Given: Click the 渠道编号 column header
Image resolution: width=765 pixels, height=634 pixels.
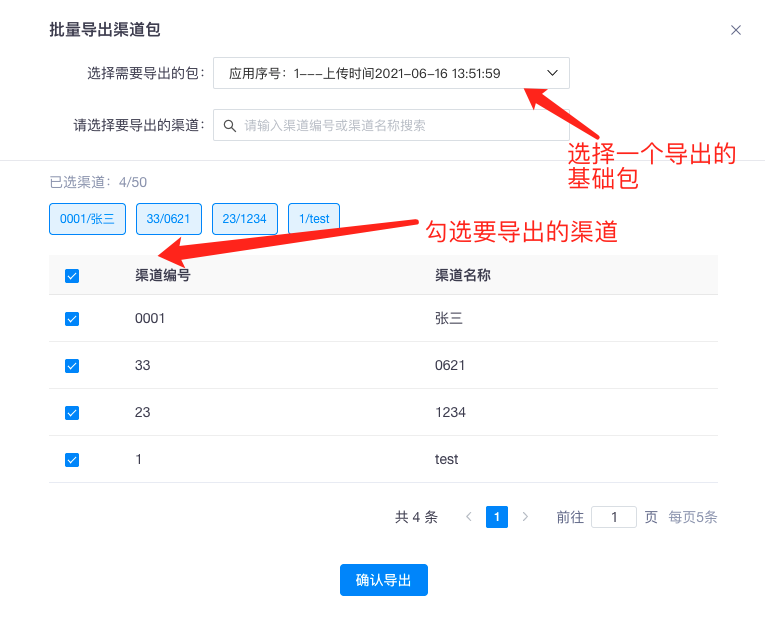Looking at the screenshot, I should 163,275.
